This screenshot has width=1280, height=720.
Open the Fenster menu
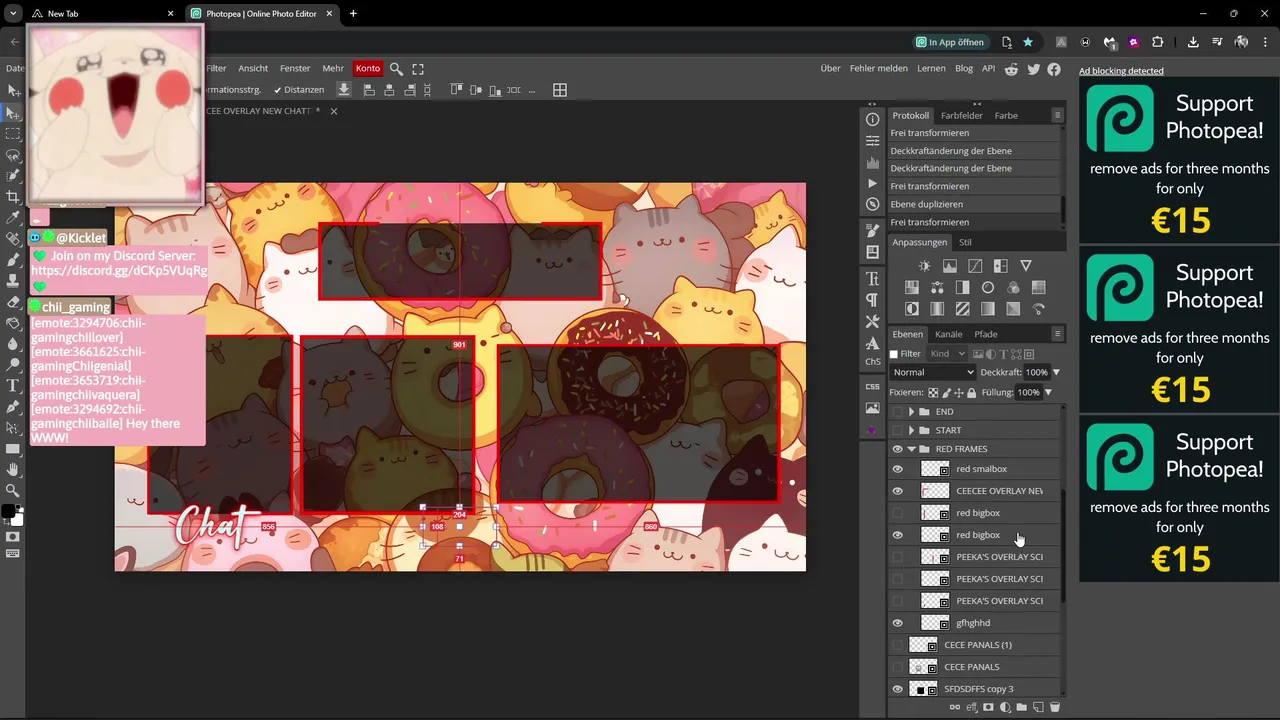coord(295,68)
